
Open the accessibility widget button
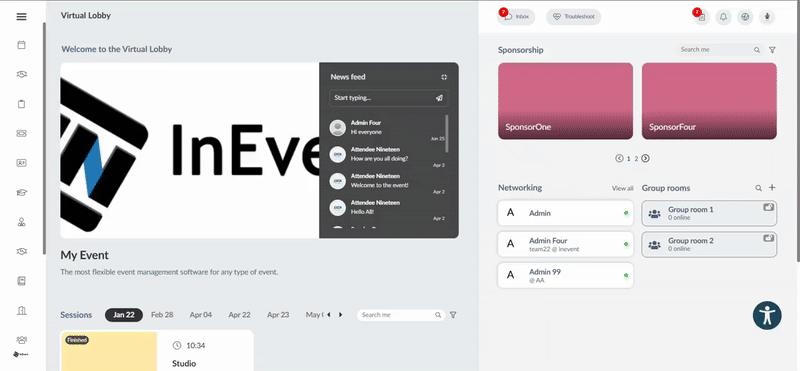[x=767, y=315]
